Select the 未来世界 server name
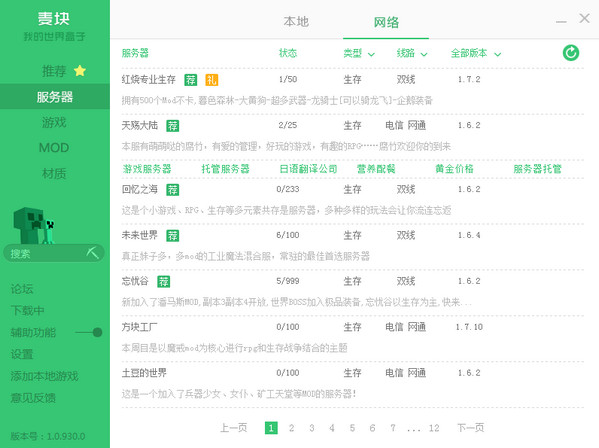This screenshot has width=599, height=448. point(140,235)
